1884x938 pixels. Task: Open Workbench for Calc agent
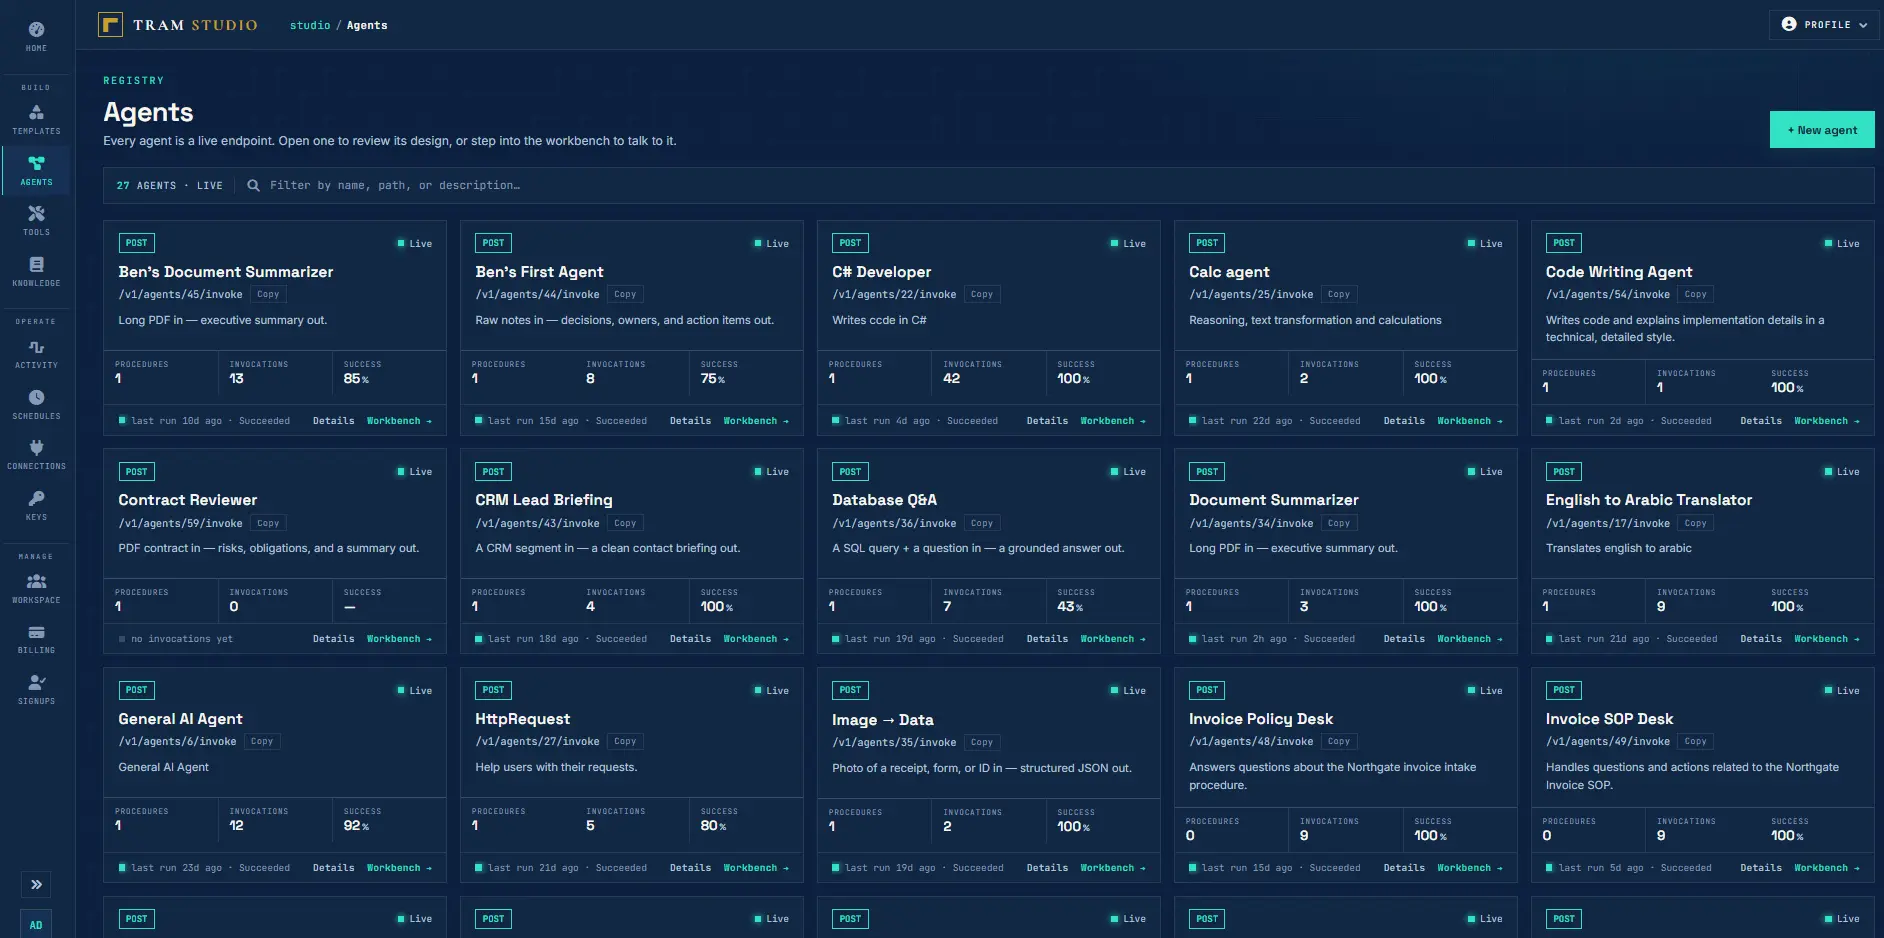click(x=1470, y=421)
